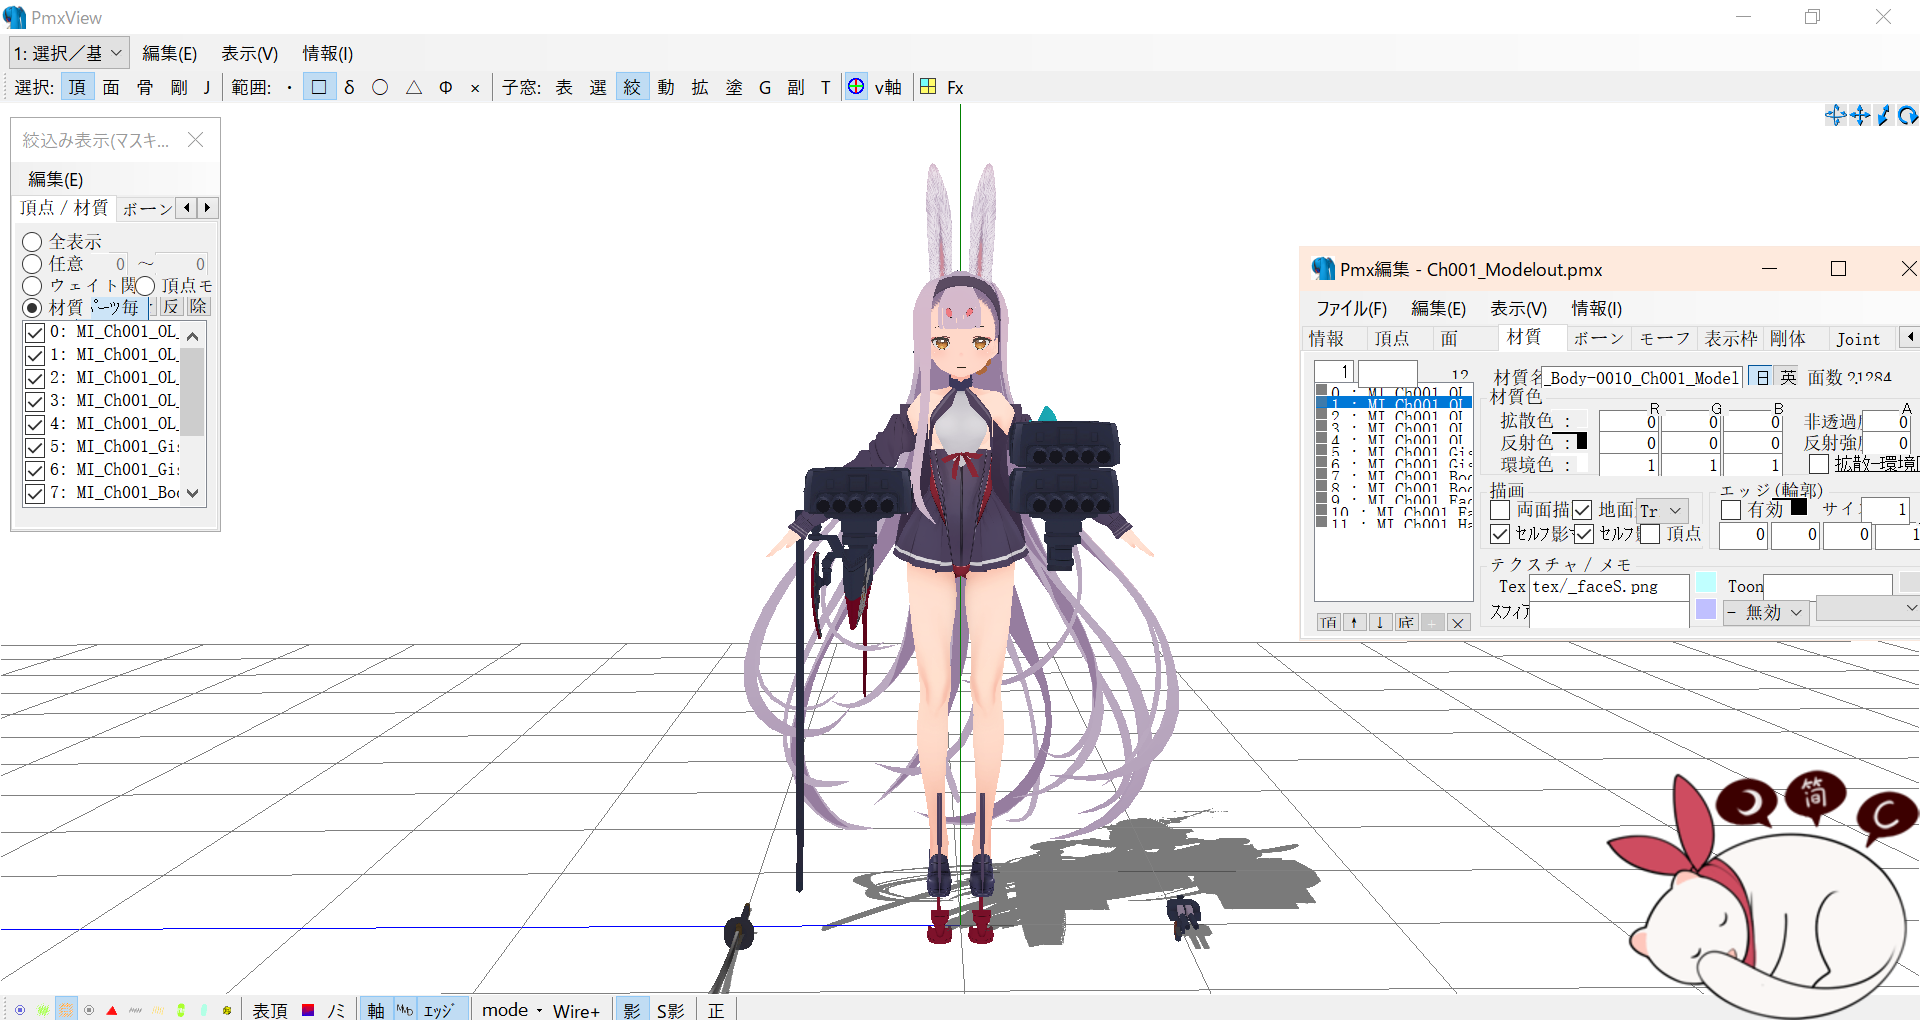Screen dimensions: 1920x1020
Task: Select the 全表示 radio button
Action: pos(32,242)
